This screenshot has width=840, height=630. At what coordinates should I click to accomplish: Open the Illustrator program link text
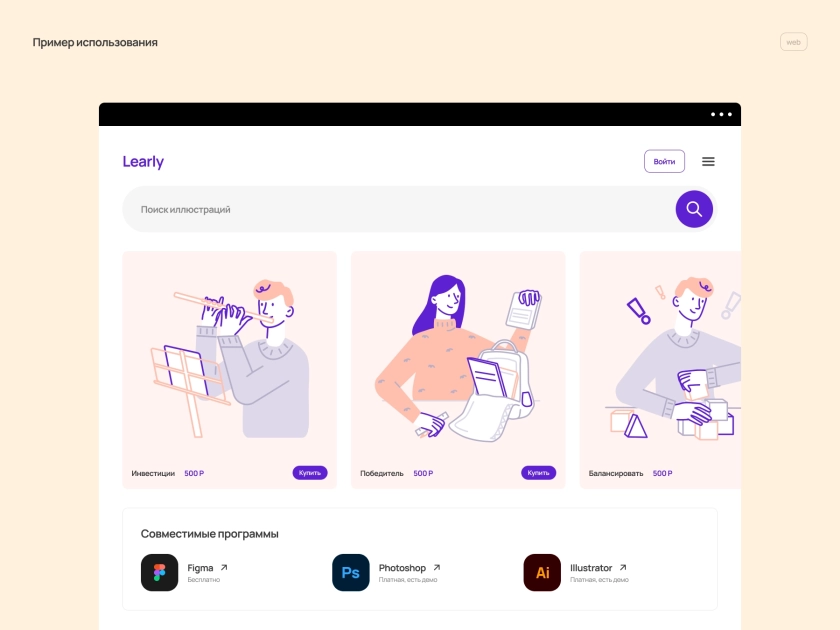(591, 568)
